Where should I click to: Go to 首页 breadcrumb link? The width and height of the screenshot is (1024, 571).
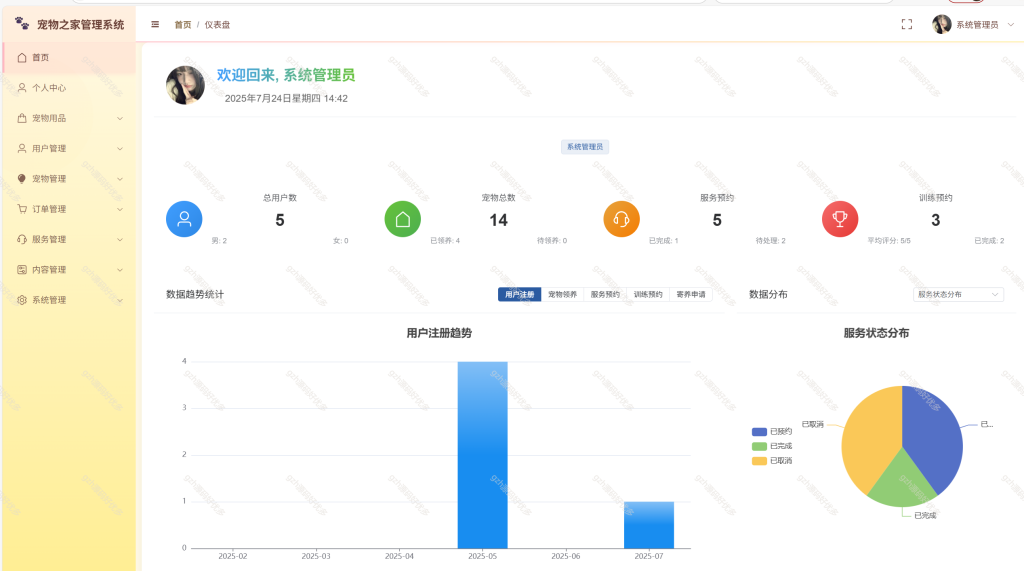coord(182,25)
